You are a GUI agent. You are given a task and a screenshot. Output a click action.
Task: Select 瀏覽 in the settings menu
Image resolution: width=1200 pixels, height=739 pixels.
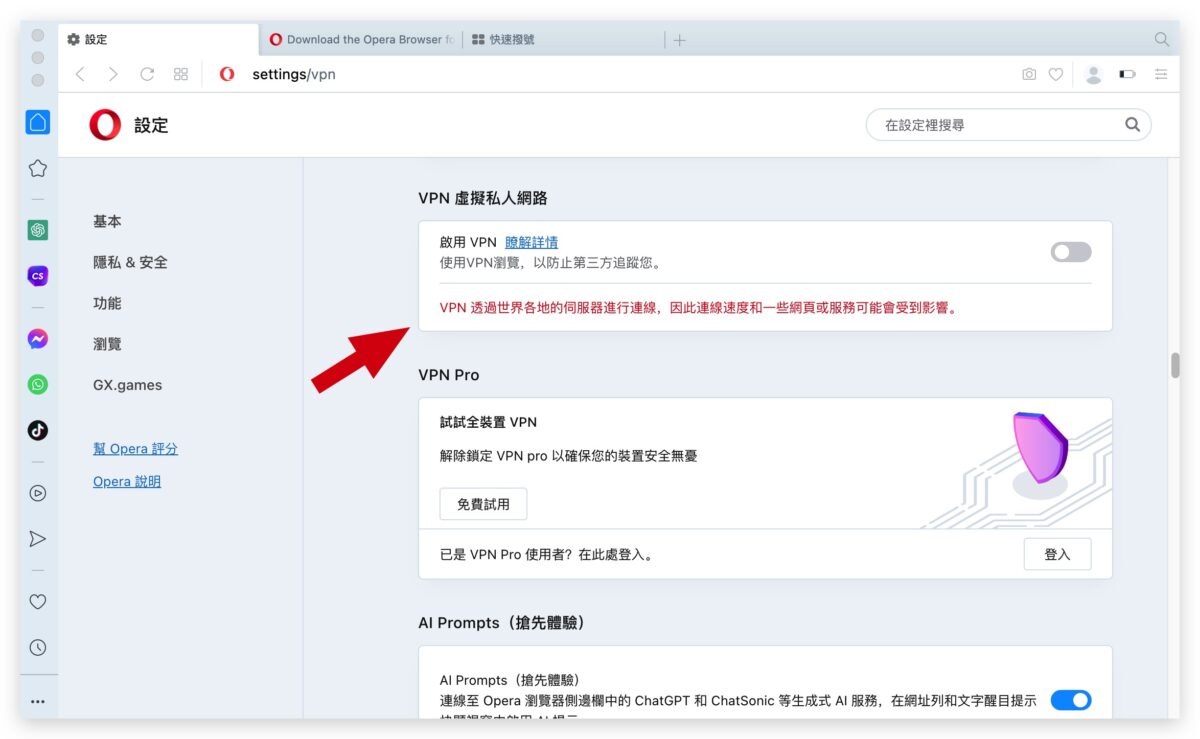[x=107, y=344]
